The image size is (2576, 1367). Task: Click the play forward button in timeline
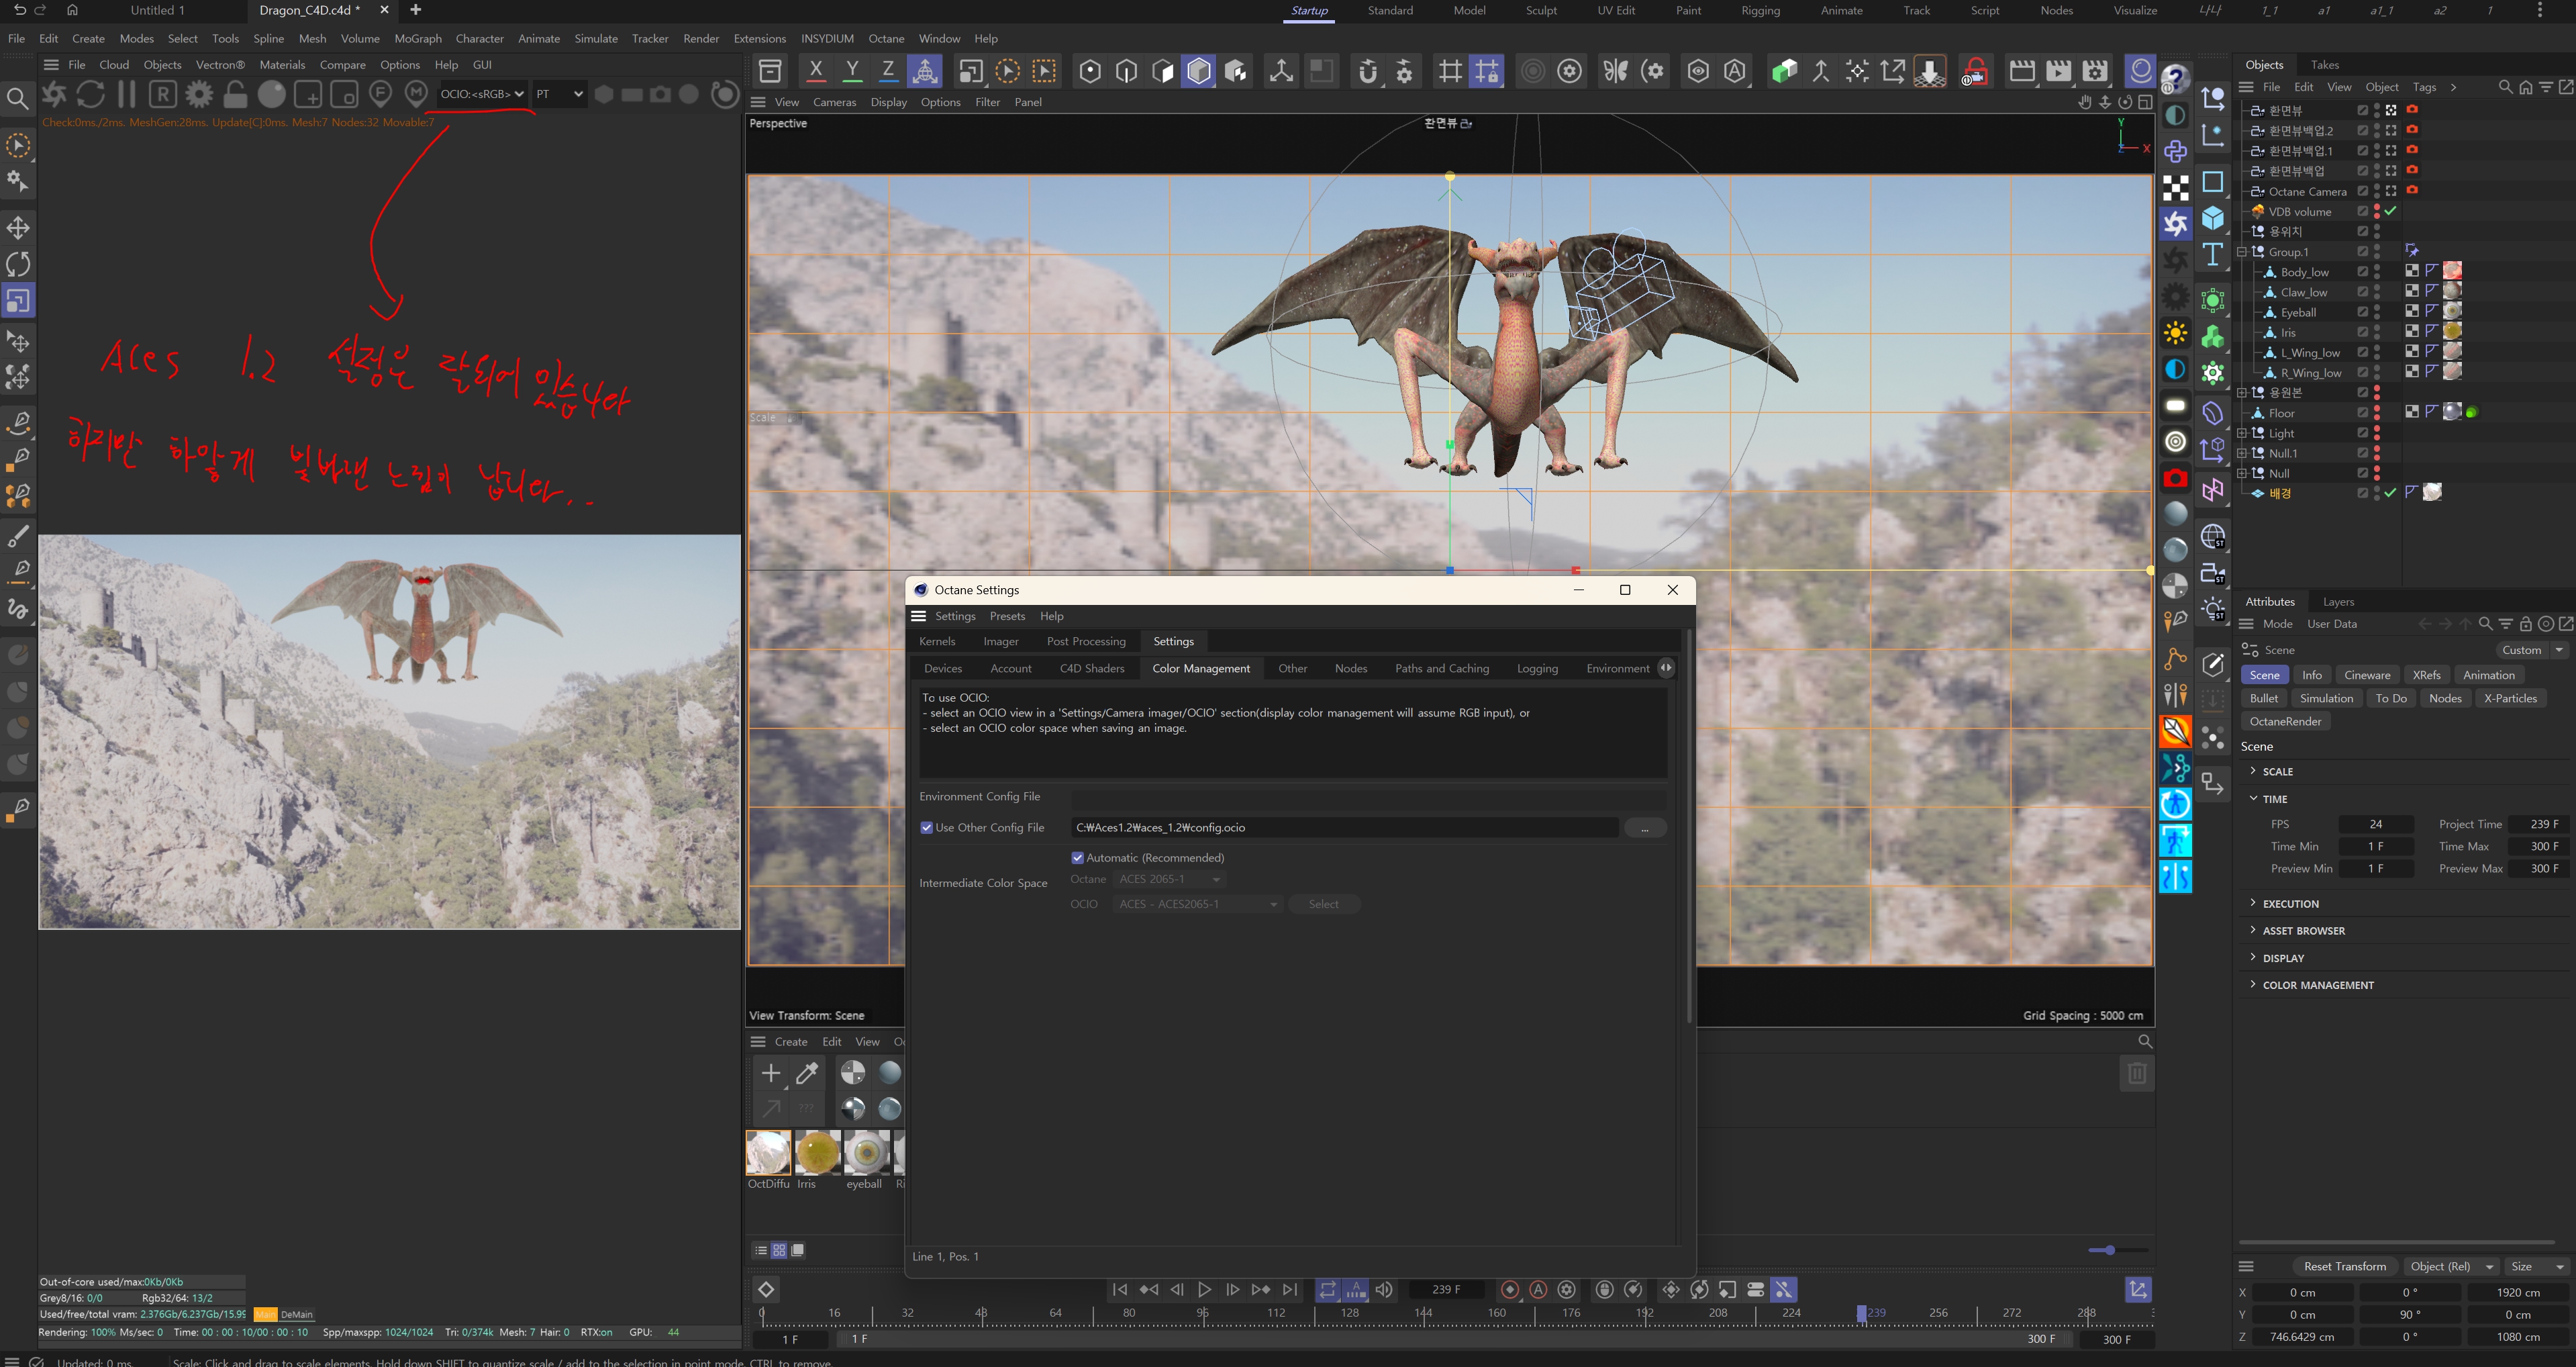pos(1204,1290)
